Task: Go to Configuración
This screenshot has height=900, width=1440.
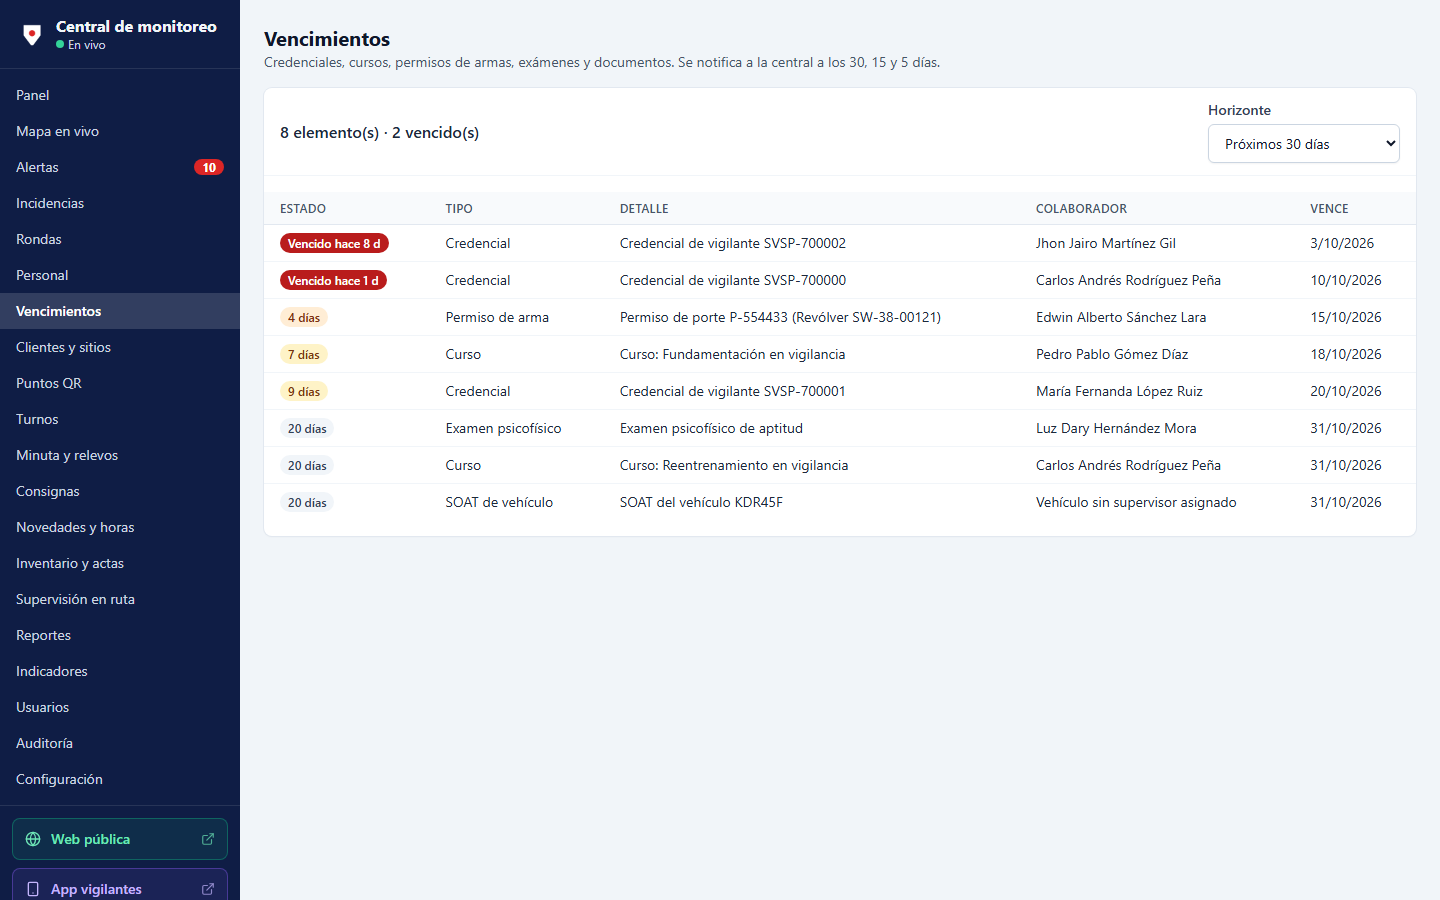Action: 120,779
